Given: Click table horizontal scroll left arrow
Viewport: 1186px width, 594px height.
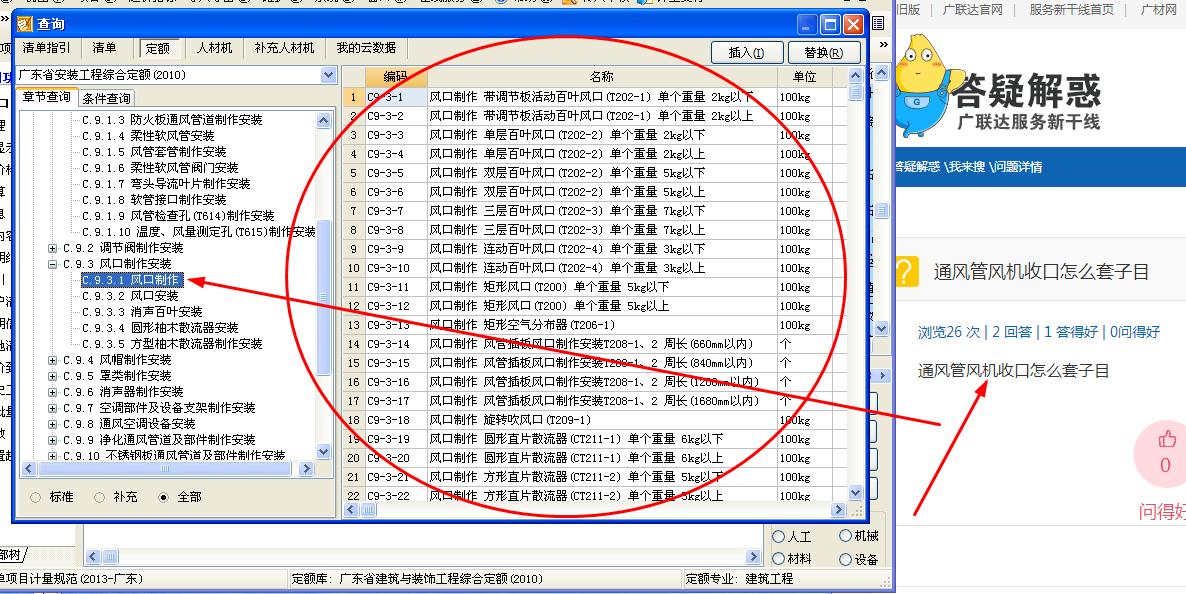Looking at the screenshot, I should click(352, 510).
